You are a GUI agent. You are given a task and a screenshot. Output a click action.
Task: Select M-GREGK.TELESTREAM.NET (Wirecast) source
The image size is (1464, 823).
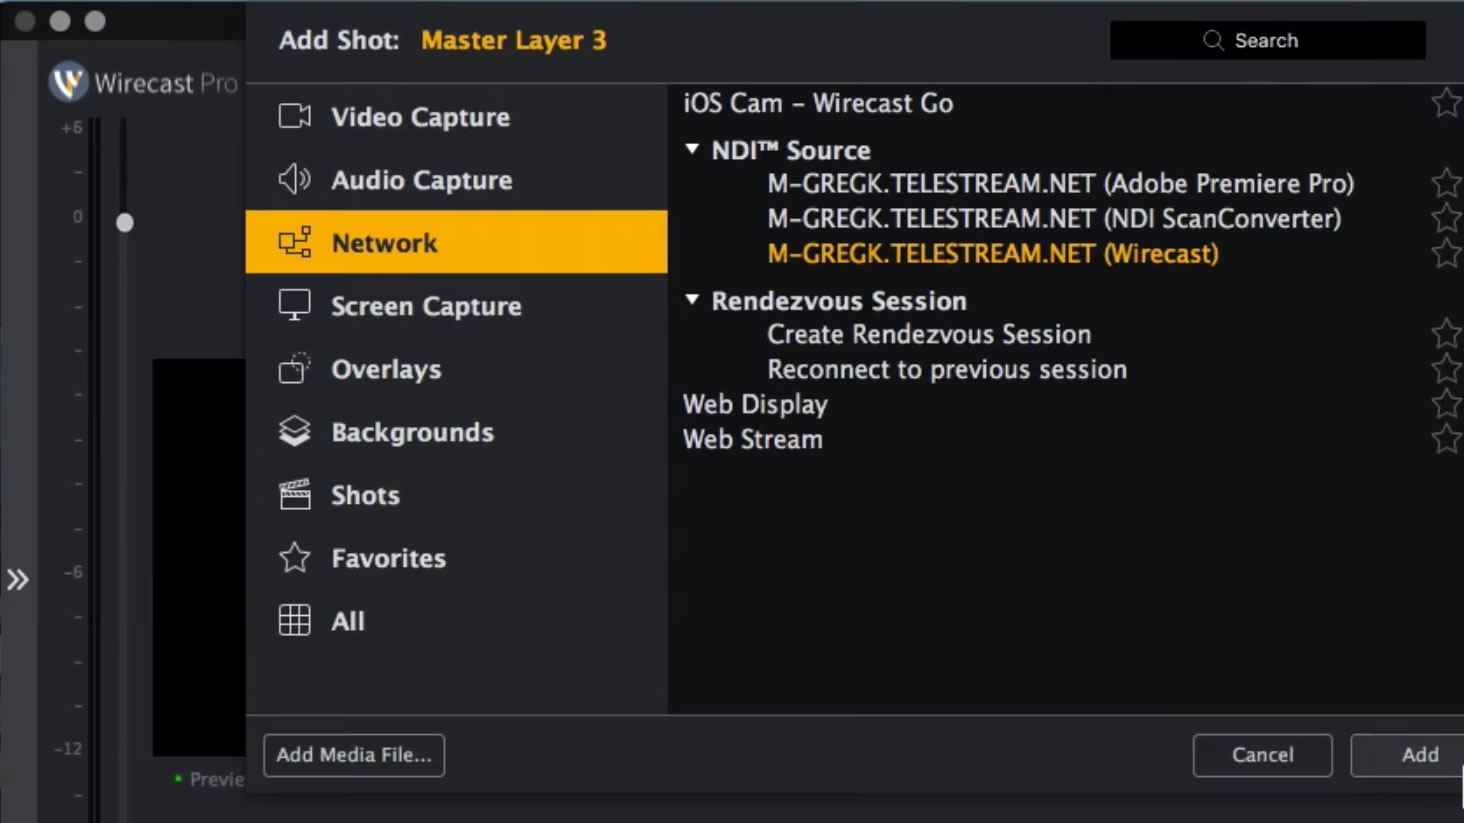(x=993, y=254)
